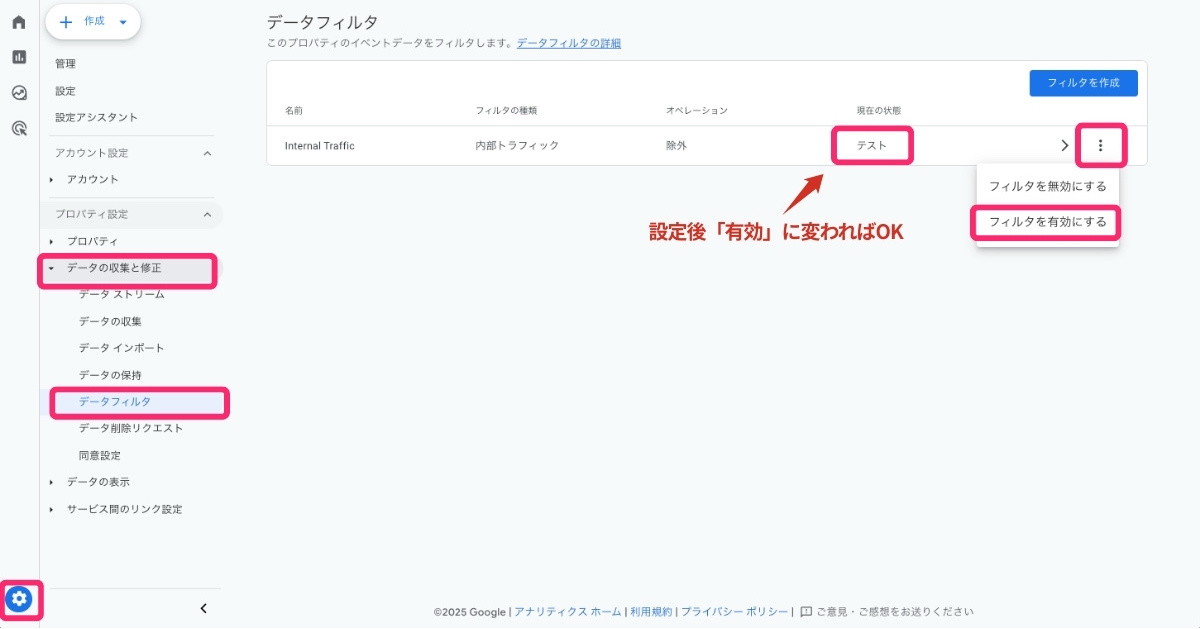
Task: Select フィルタを有効にする from the context menu
Action: (1046, 223)
